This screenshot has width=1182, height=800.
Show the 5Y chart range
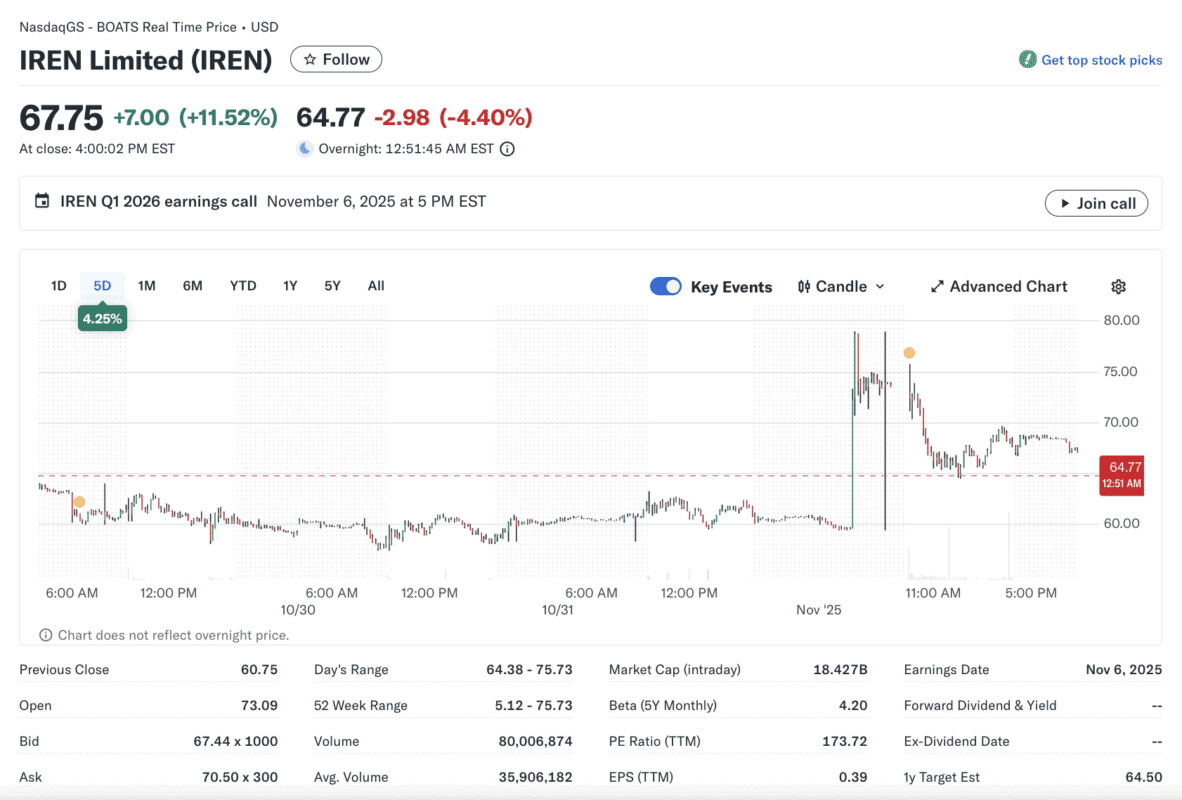(x=332, y=286)
